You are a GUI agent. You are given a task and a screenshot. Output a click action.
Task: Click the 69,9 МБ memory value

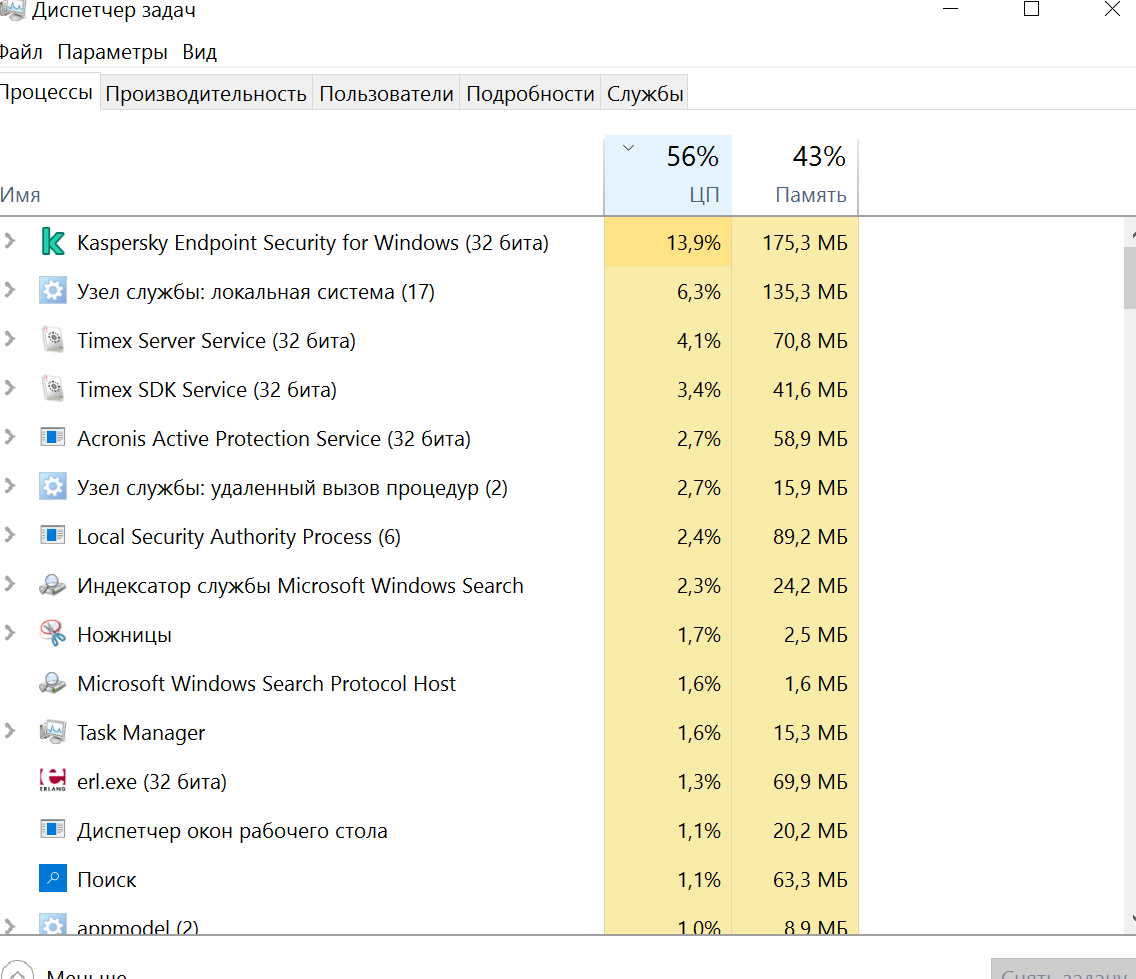(x=810, y=782)
